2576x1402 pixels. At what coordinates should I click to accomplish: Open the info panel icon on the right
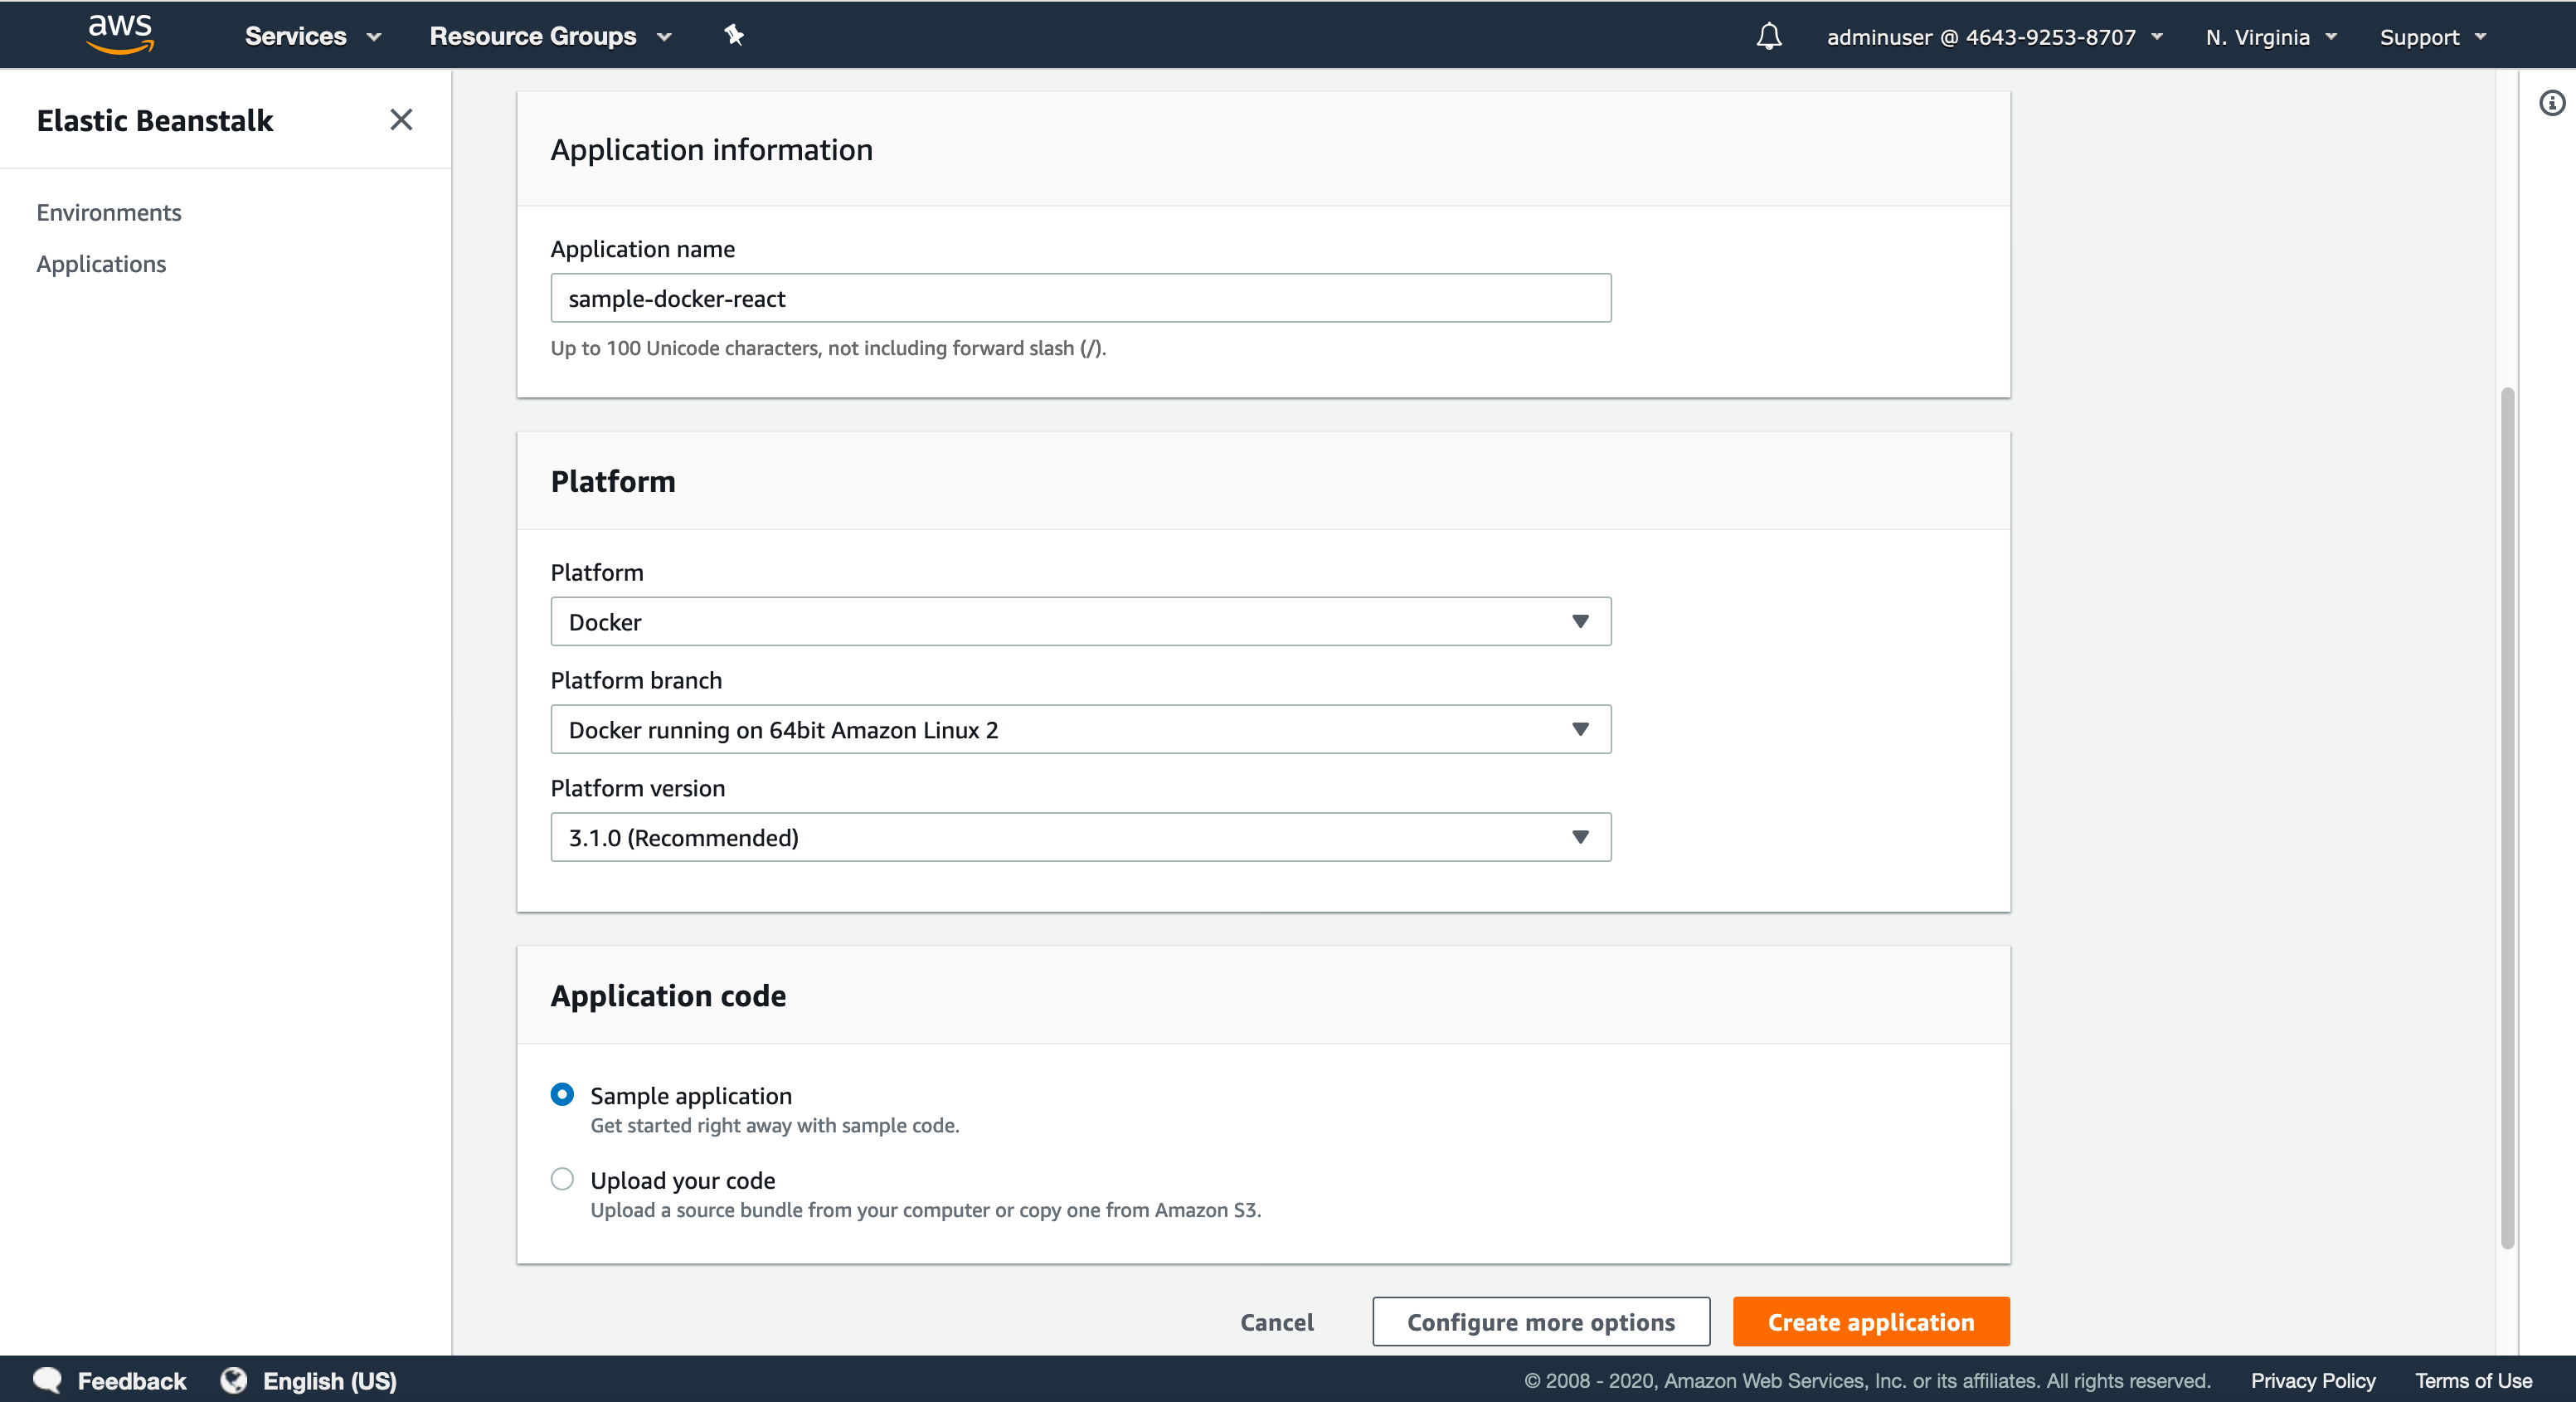click(x=2551, y=103)
